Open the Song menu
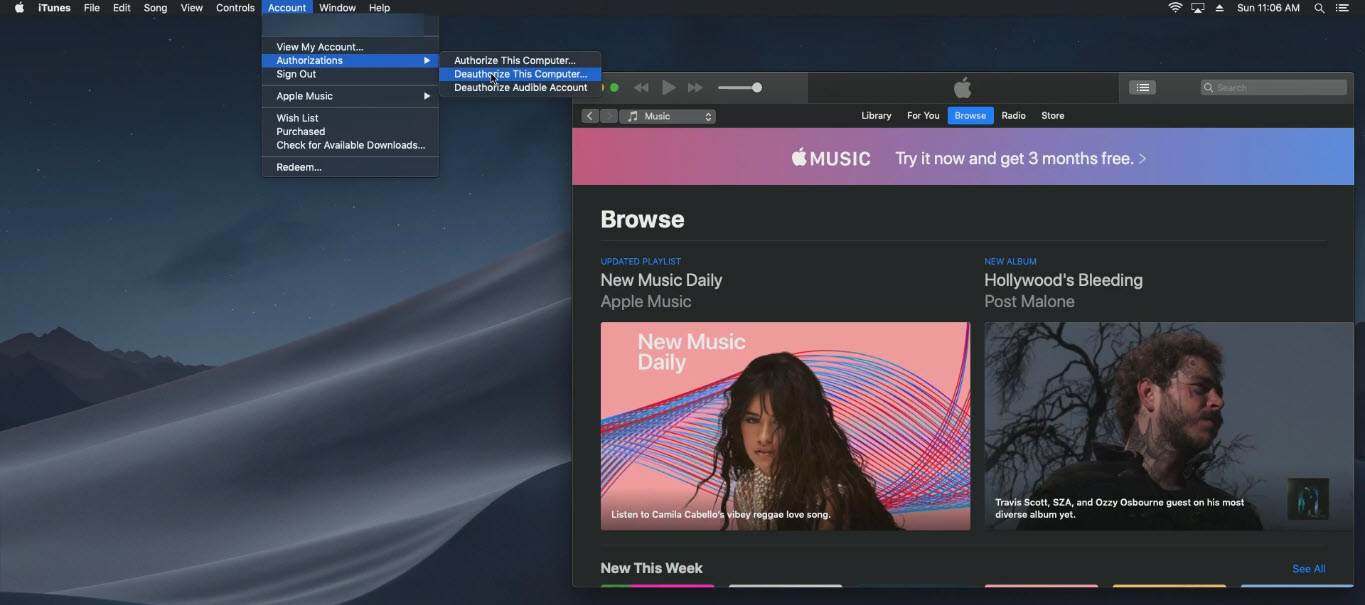The image size is (1365, 605). 156,8
